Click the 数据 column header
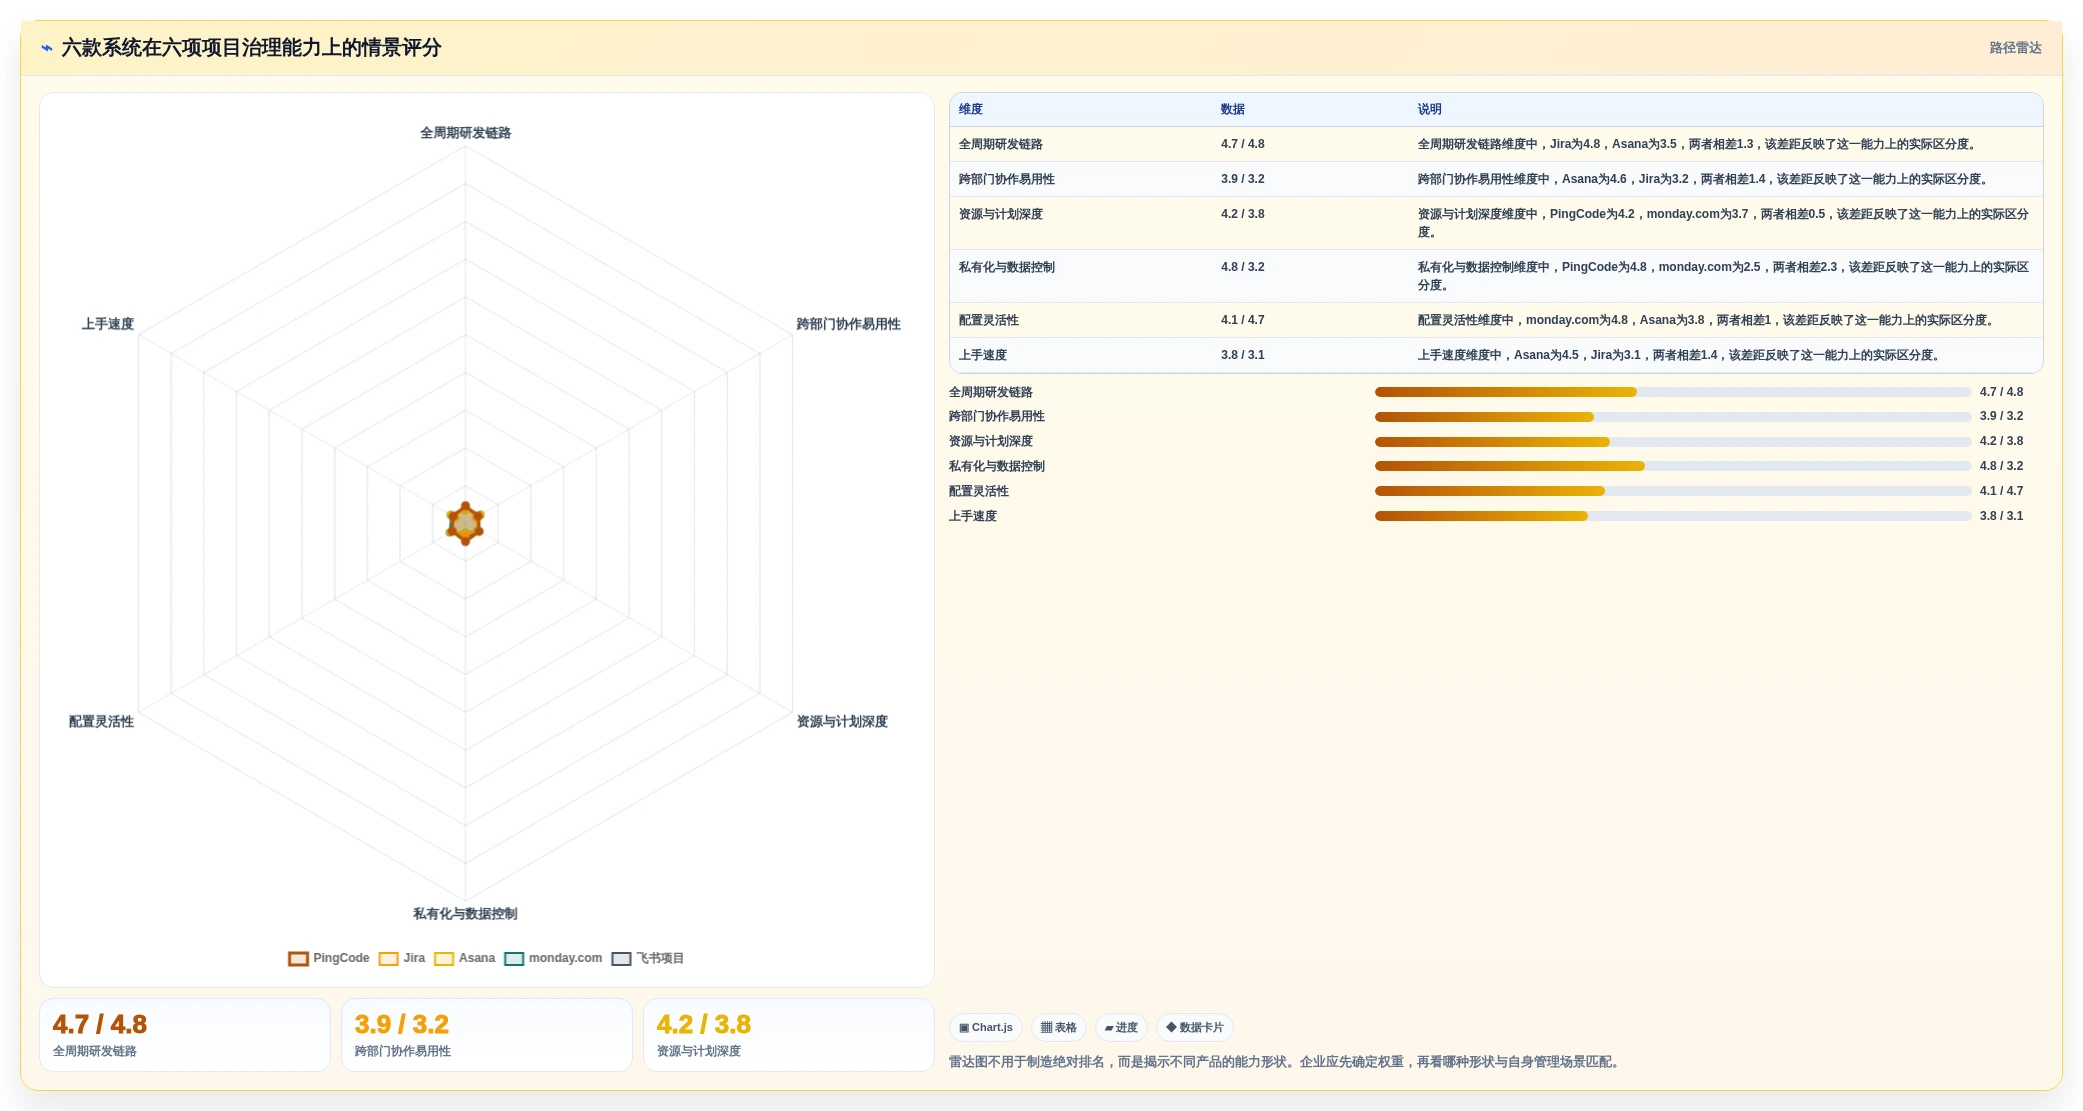 (1233, 109)
